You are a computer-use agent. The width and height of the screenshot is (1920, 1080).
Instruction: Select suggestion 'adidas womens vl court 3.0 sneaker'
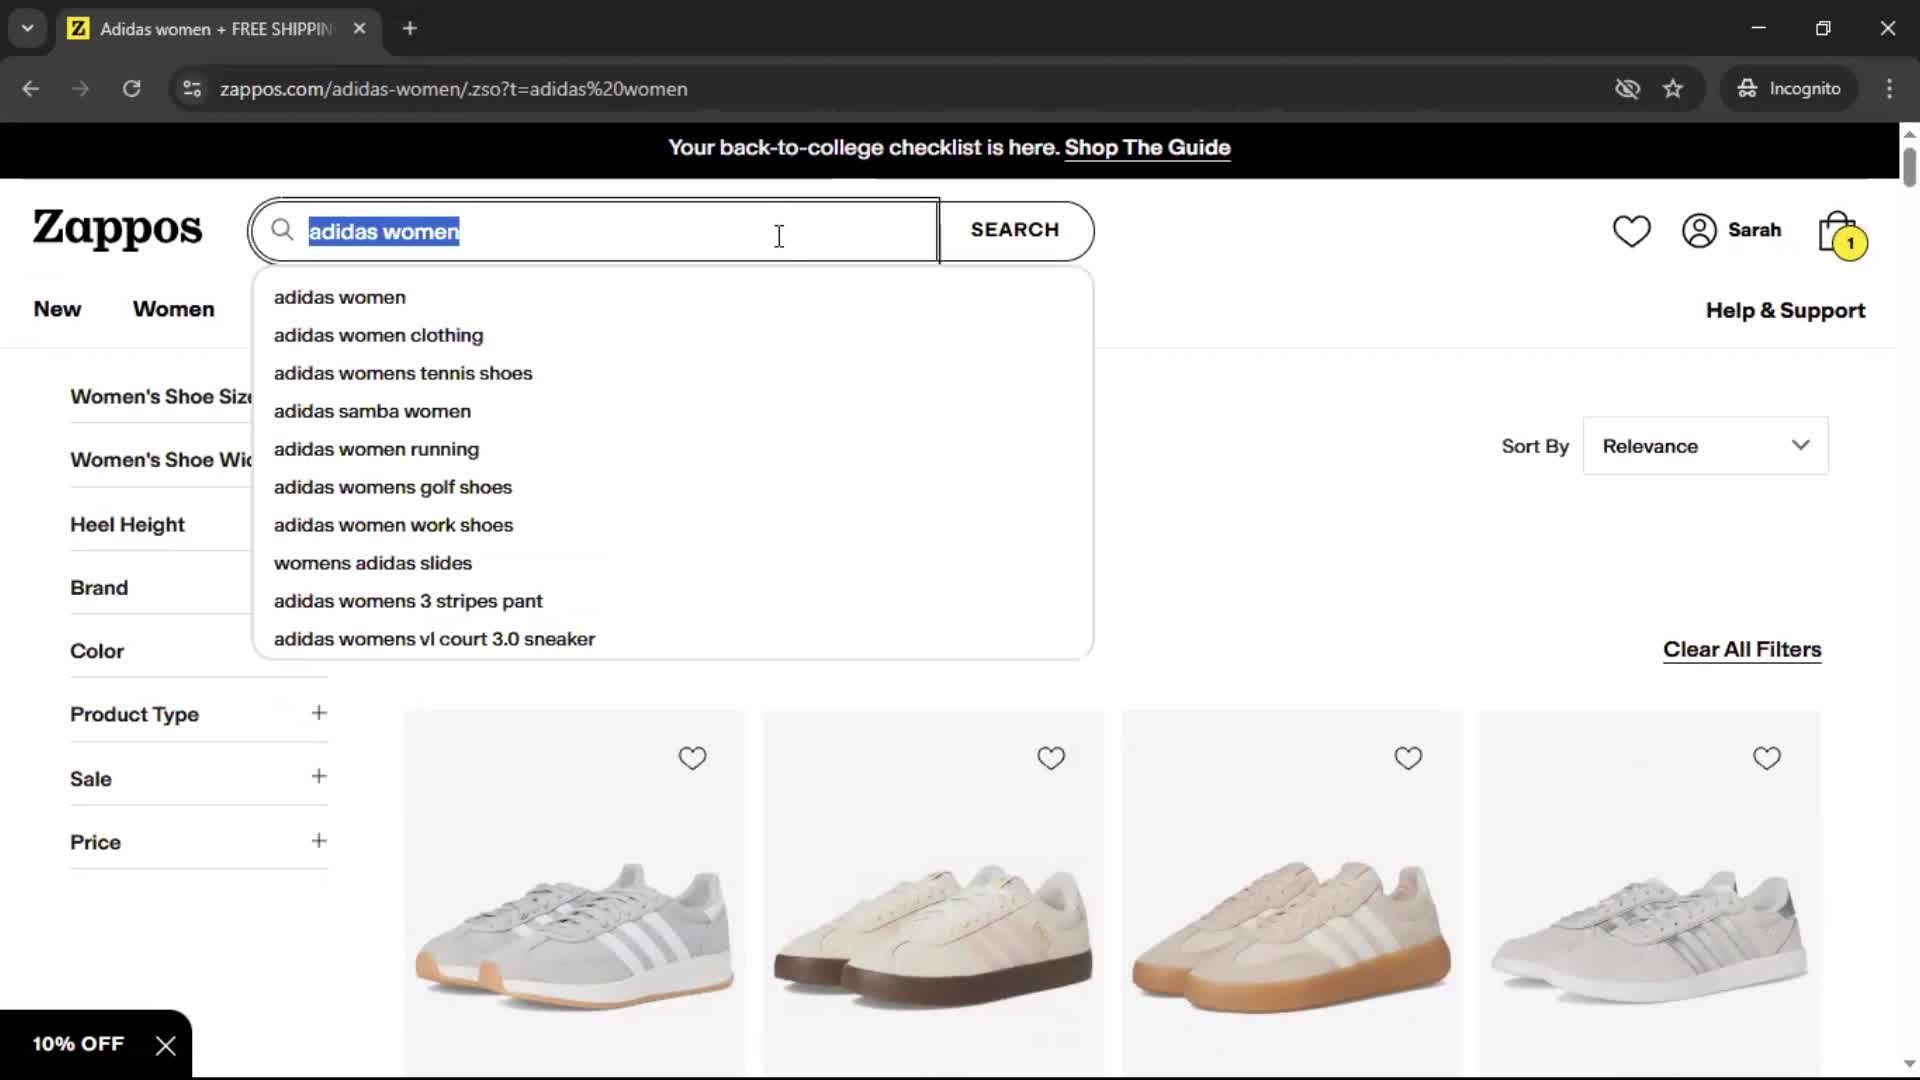[x=673, y=640]
